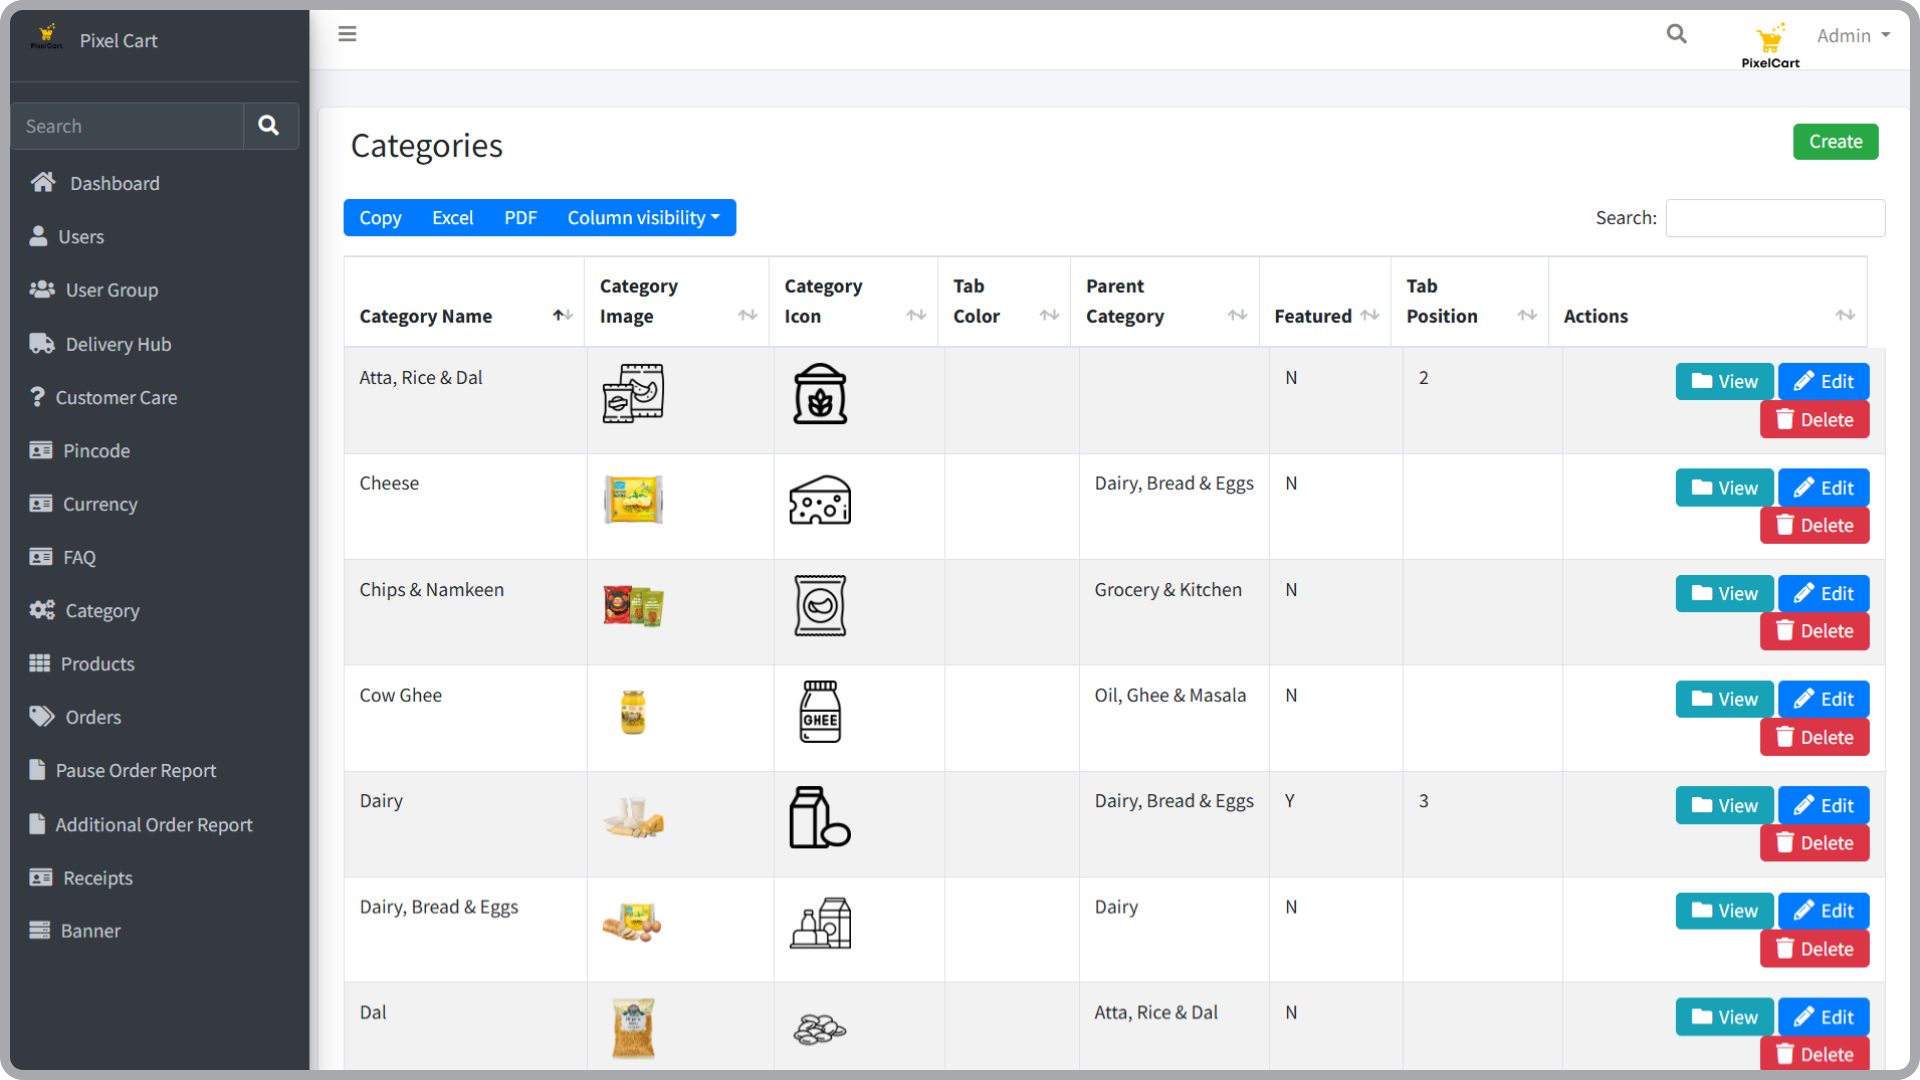
Task: Click the Dairy milk carton category icon
Action: [820, 818]
